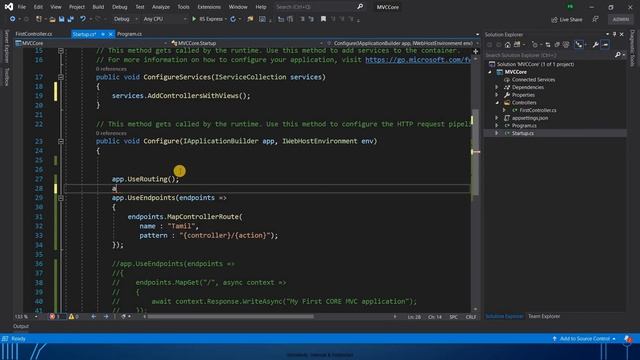Click Add to Source Control
This screenshot has height=360, width=640.
click(x=584, y=339)
